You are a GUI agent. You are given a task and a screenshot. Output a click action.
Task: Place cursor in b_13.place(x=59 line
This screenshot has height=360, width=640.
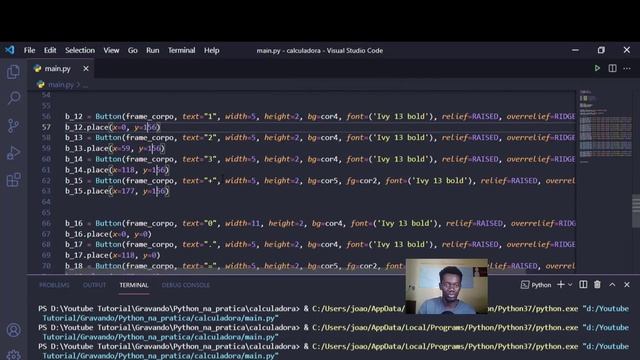coord(115,148)
